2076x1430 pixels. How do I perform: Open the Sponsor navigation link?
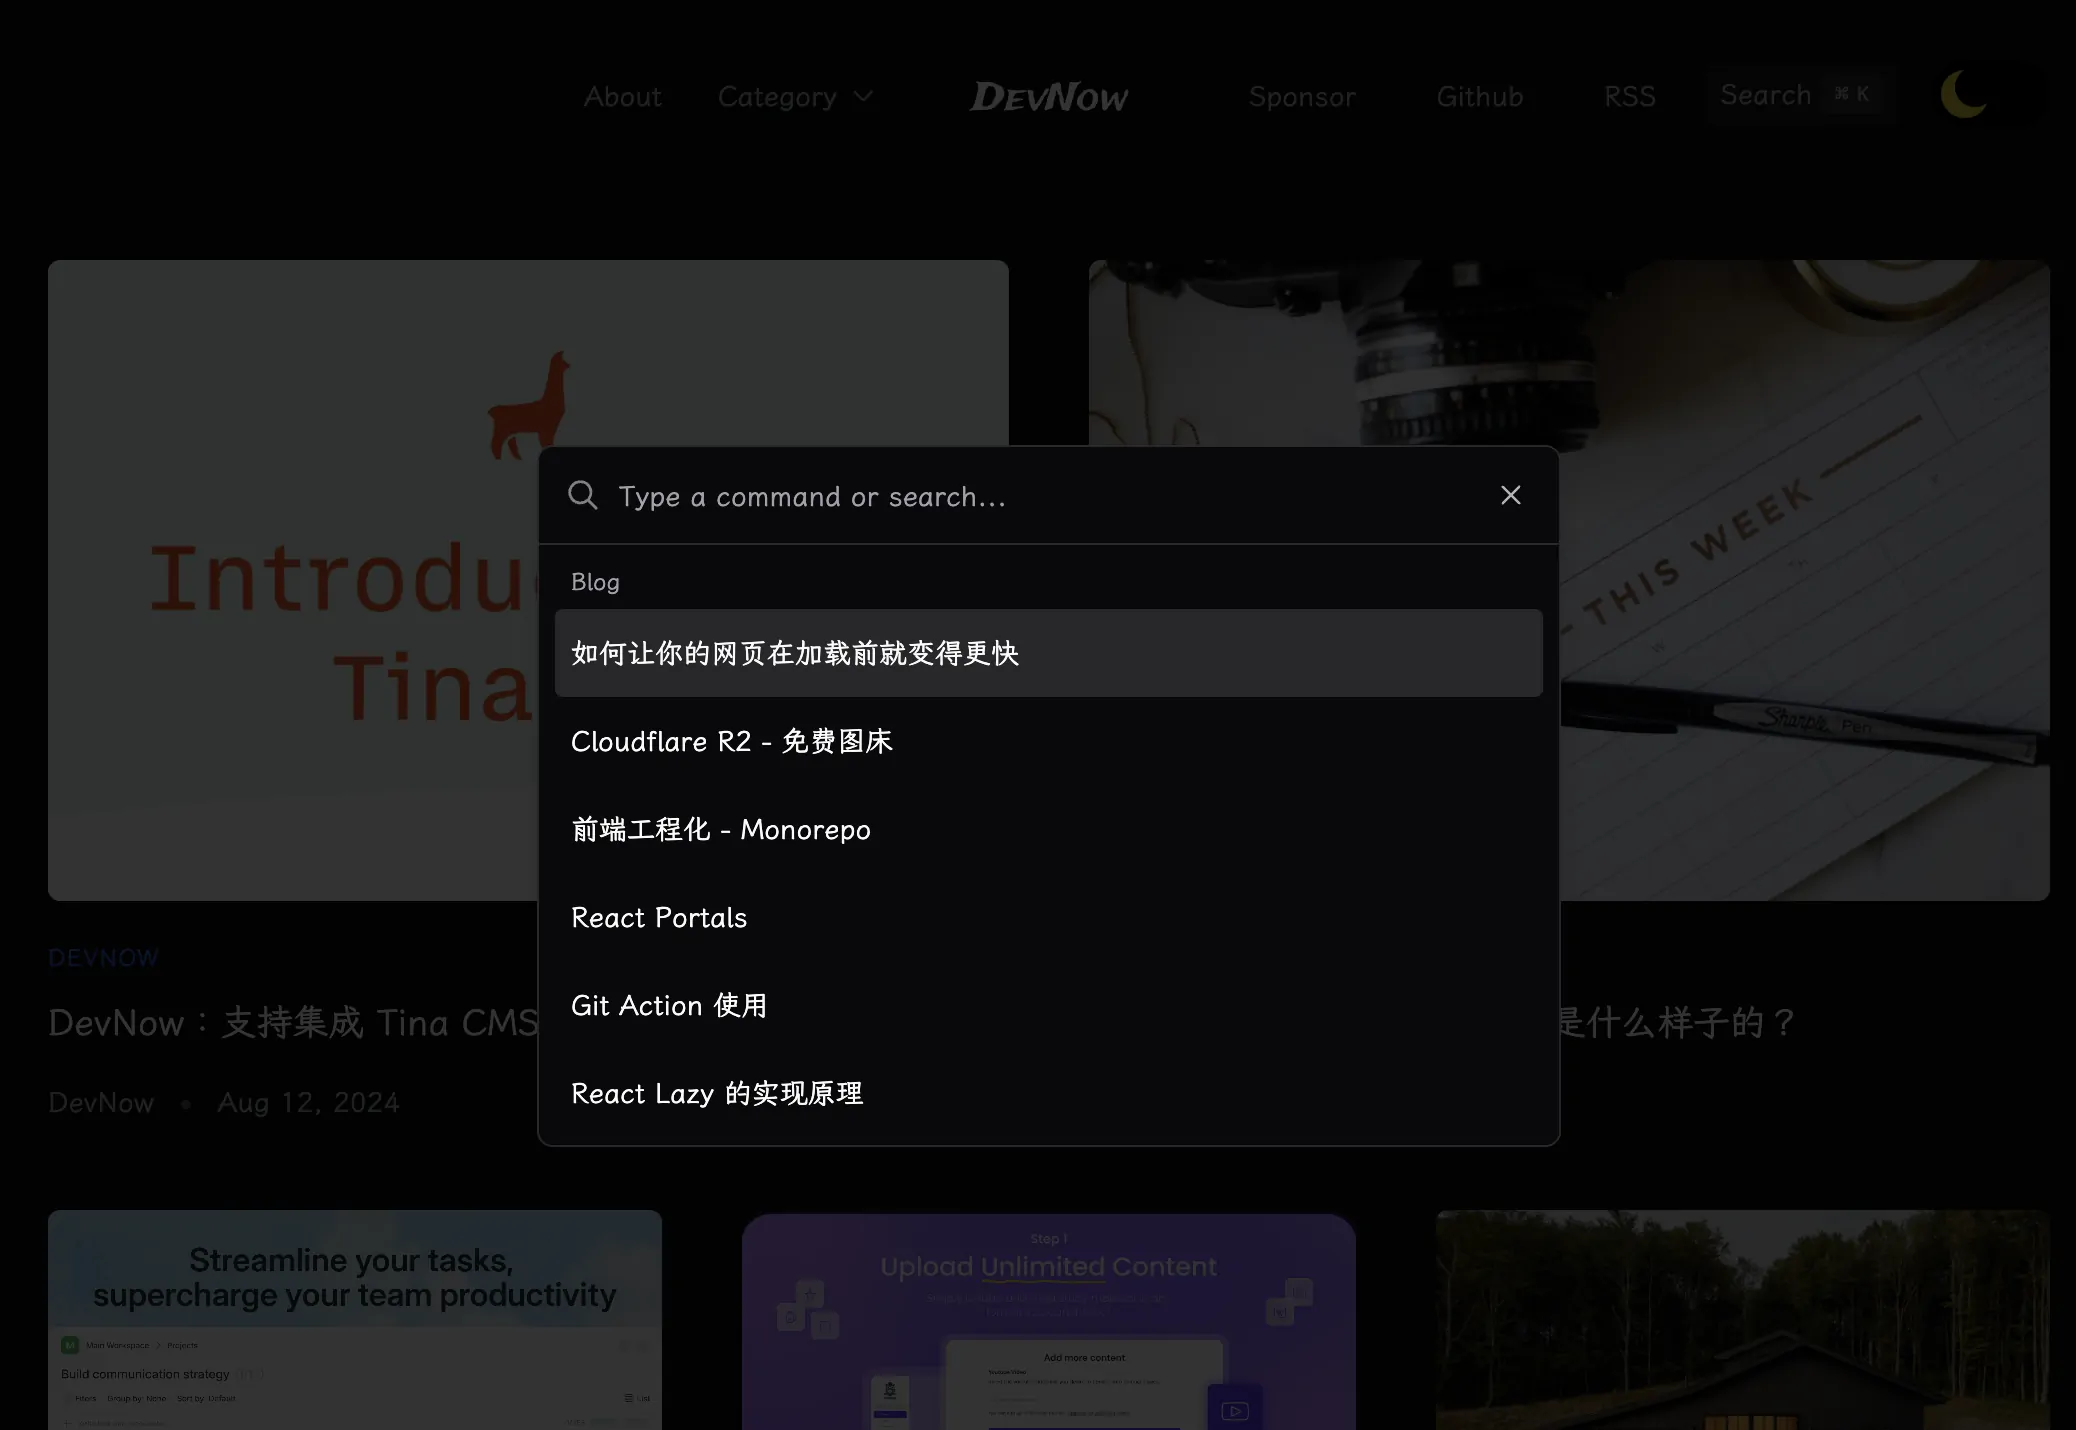tap(1301, 97)
